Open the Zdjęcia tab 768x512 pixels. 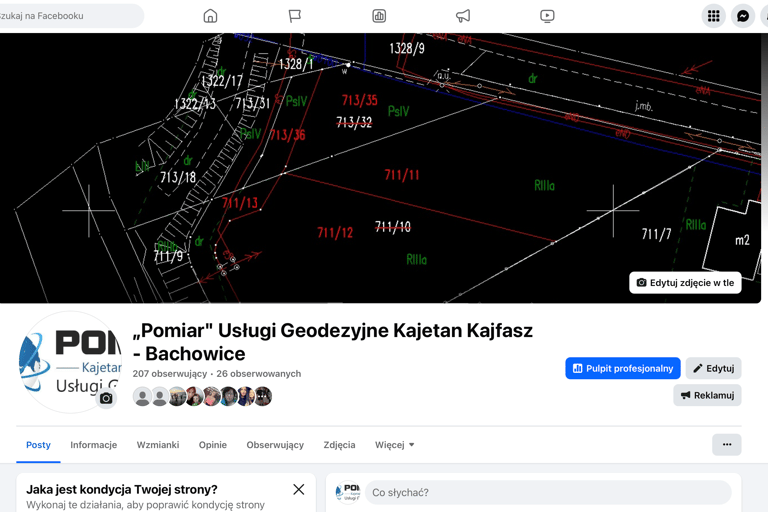pyautogui.click(x=339, y=445)
